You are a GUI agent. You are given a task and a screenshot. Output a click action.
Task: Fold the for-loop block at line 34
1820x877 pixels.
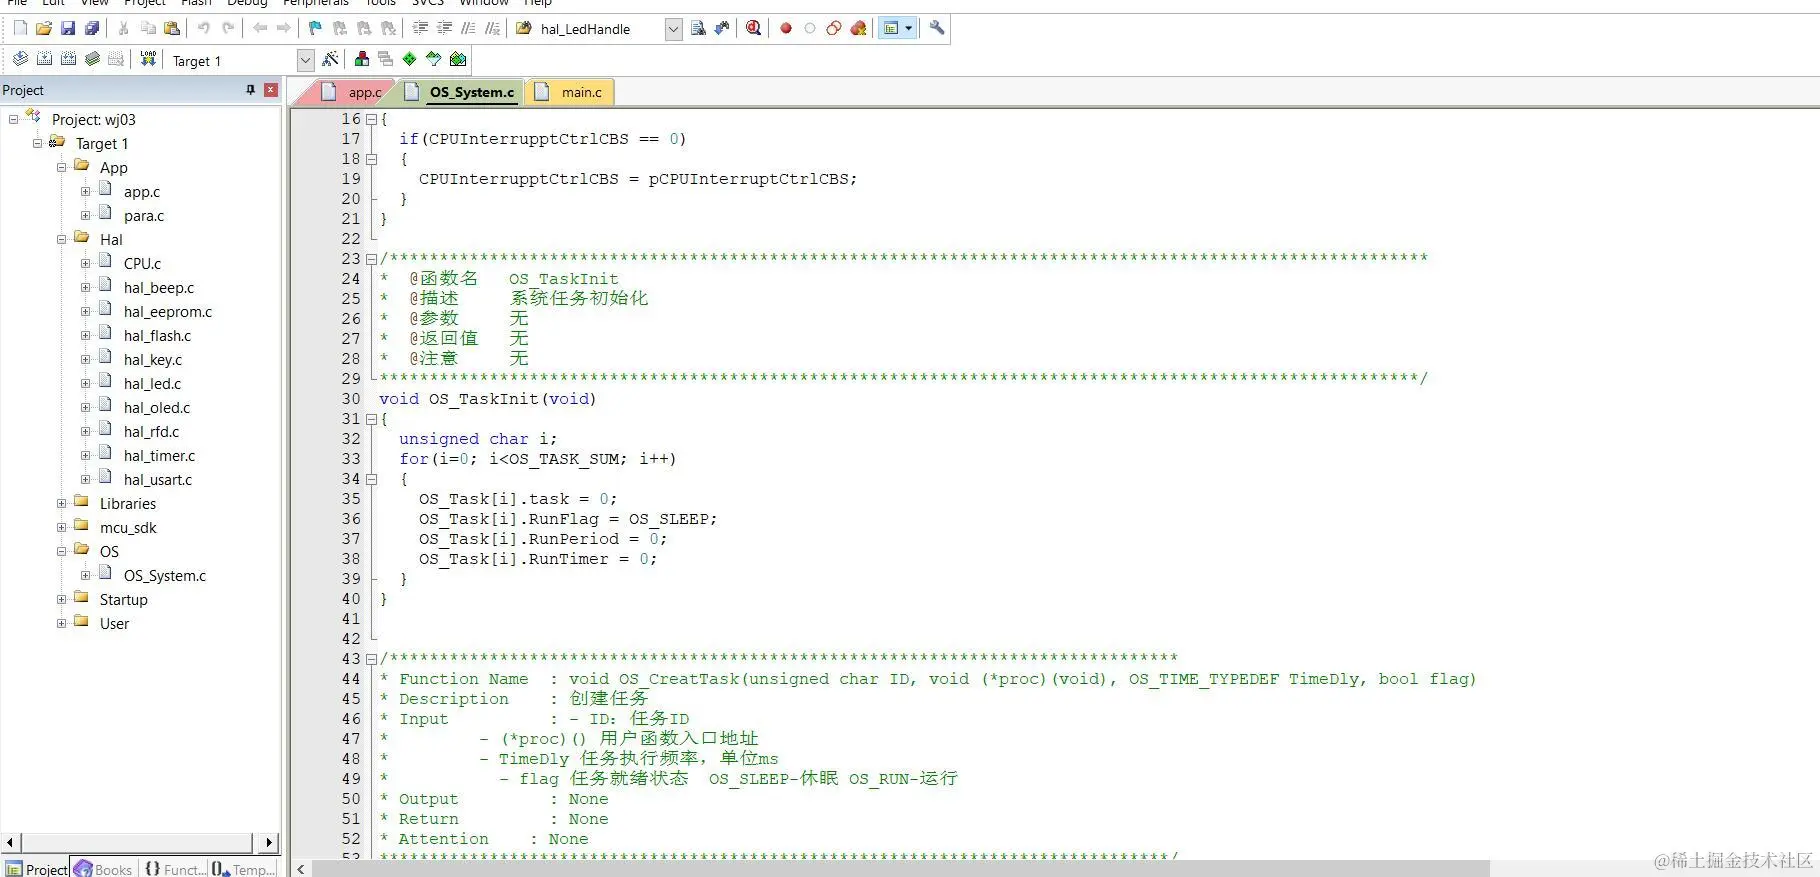click(371, 479)
